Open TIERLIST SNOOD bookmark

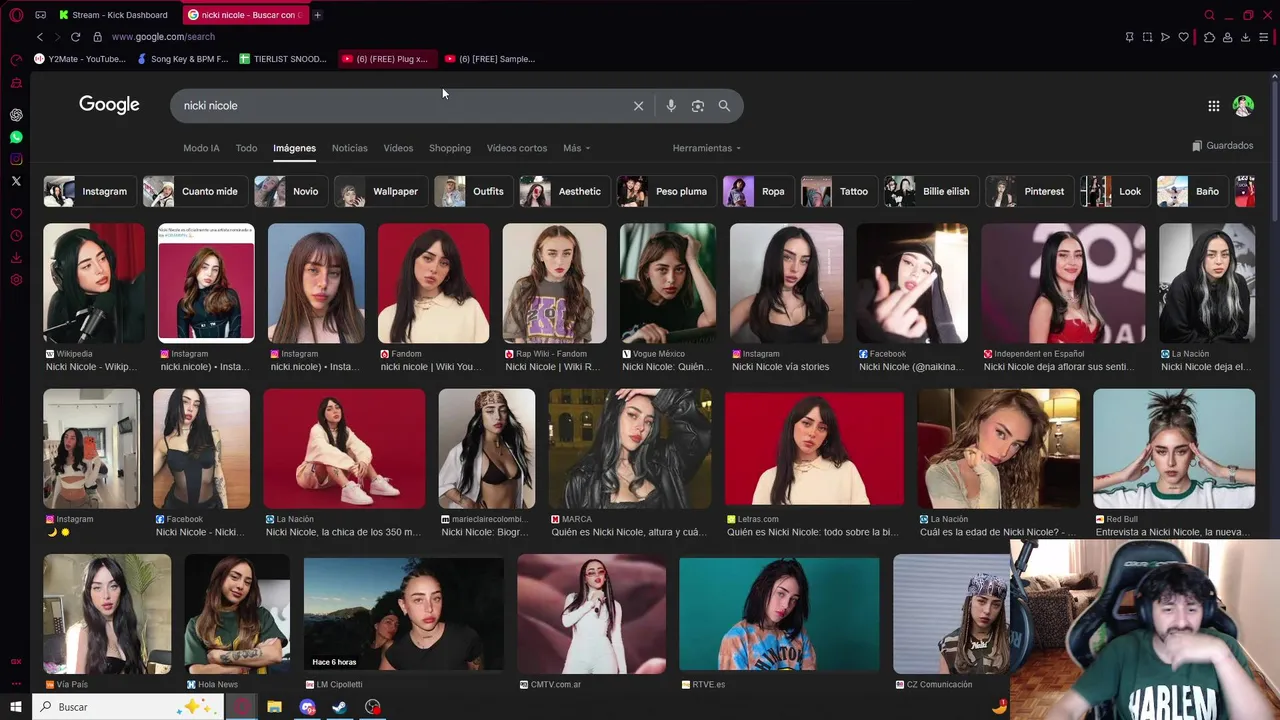point(283,59)
